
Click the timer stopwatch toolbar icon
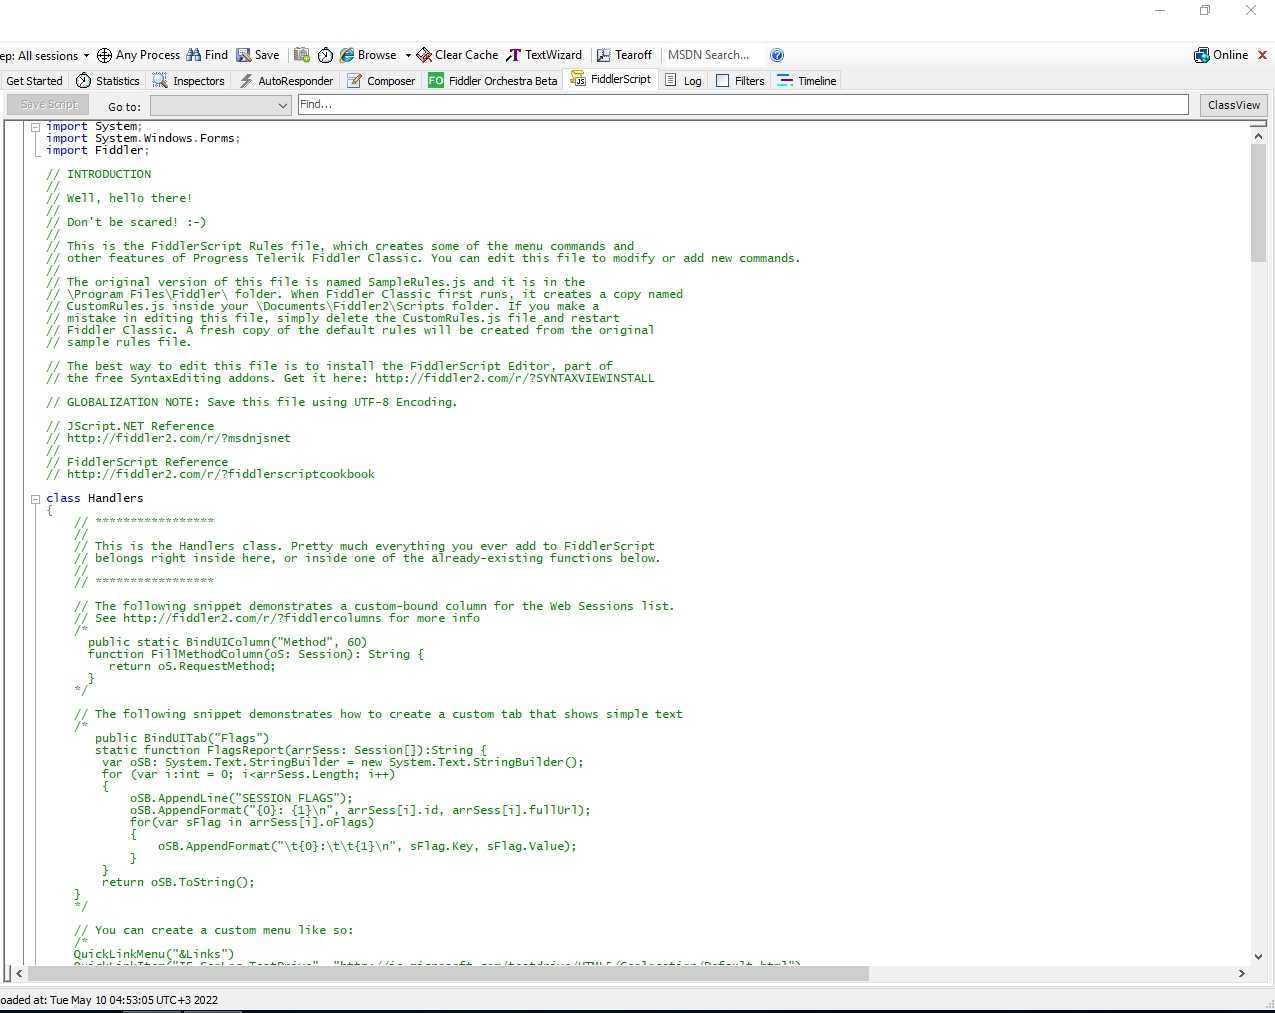(325, 56)
